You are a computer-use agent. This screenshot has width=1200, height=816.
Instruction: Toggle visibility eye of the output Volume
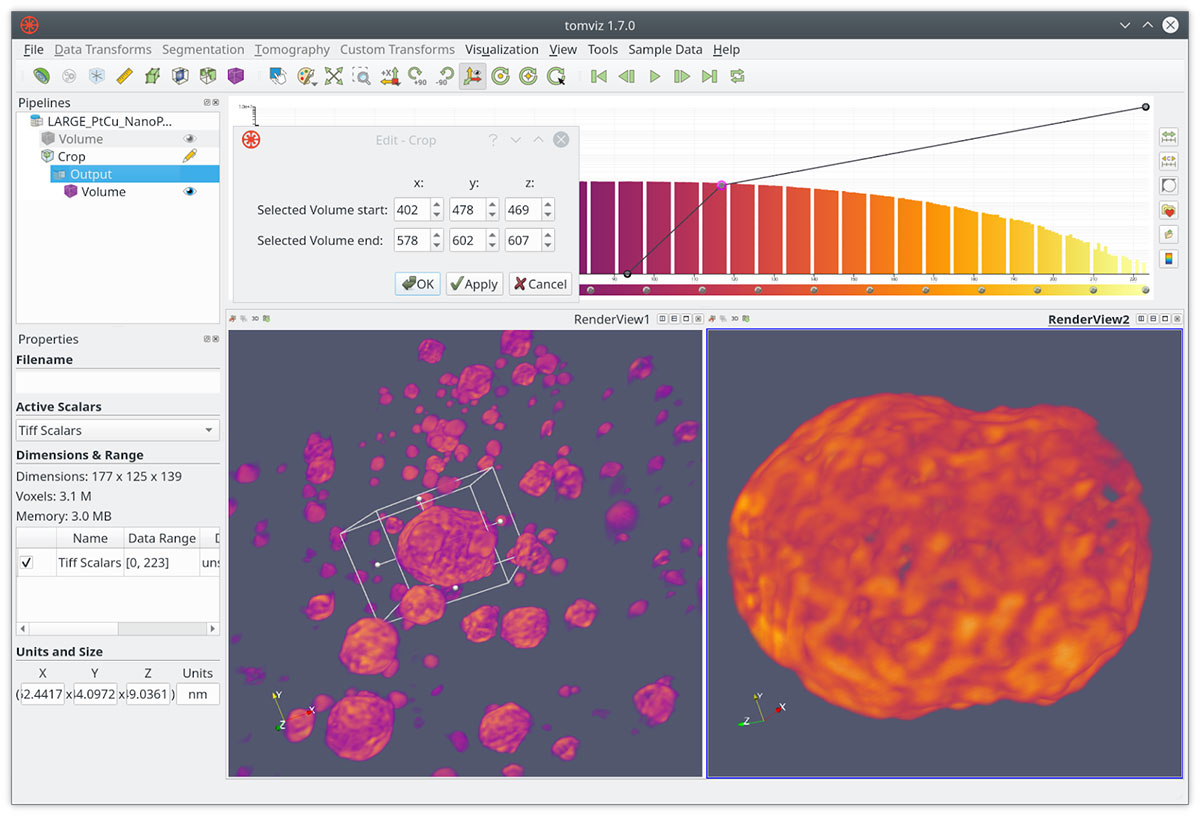(190, 192)
